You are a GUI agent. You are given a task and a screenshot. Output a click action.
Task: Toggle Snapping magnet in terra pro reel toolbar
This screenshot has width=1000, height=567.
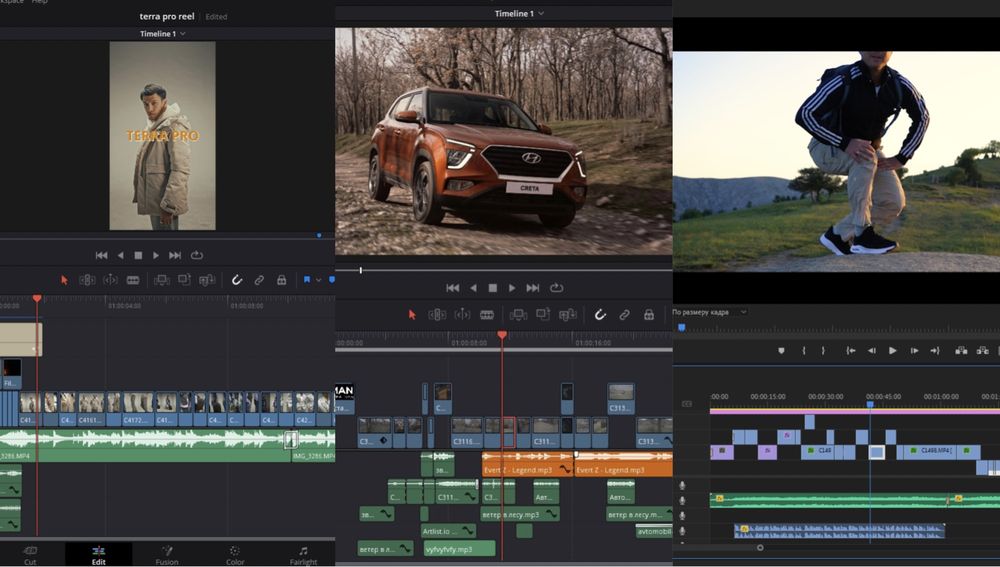point(237,280)
